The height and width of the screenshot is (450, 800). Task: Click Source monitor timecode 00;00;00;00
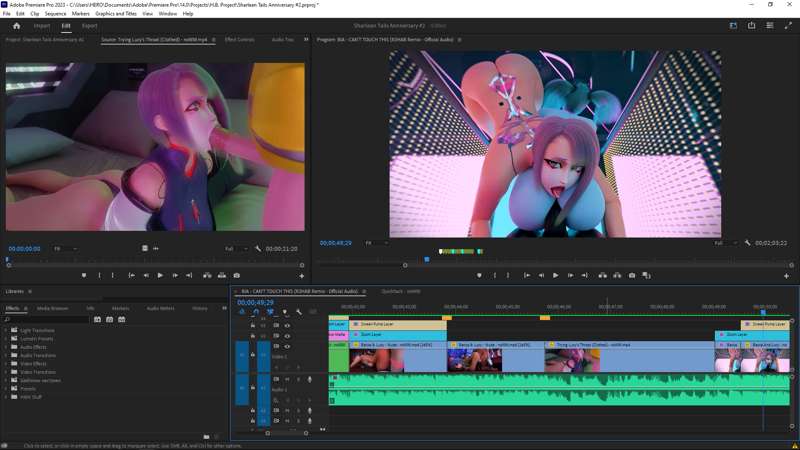click(24, 248)
